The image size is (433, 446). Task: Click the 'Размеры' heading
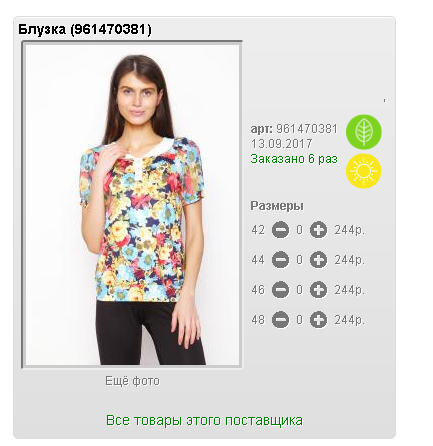(x=277, y=206)
